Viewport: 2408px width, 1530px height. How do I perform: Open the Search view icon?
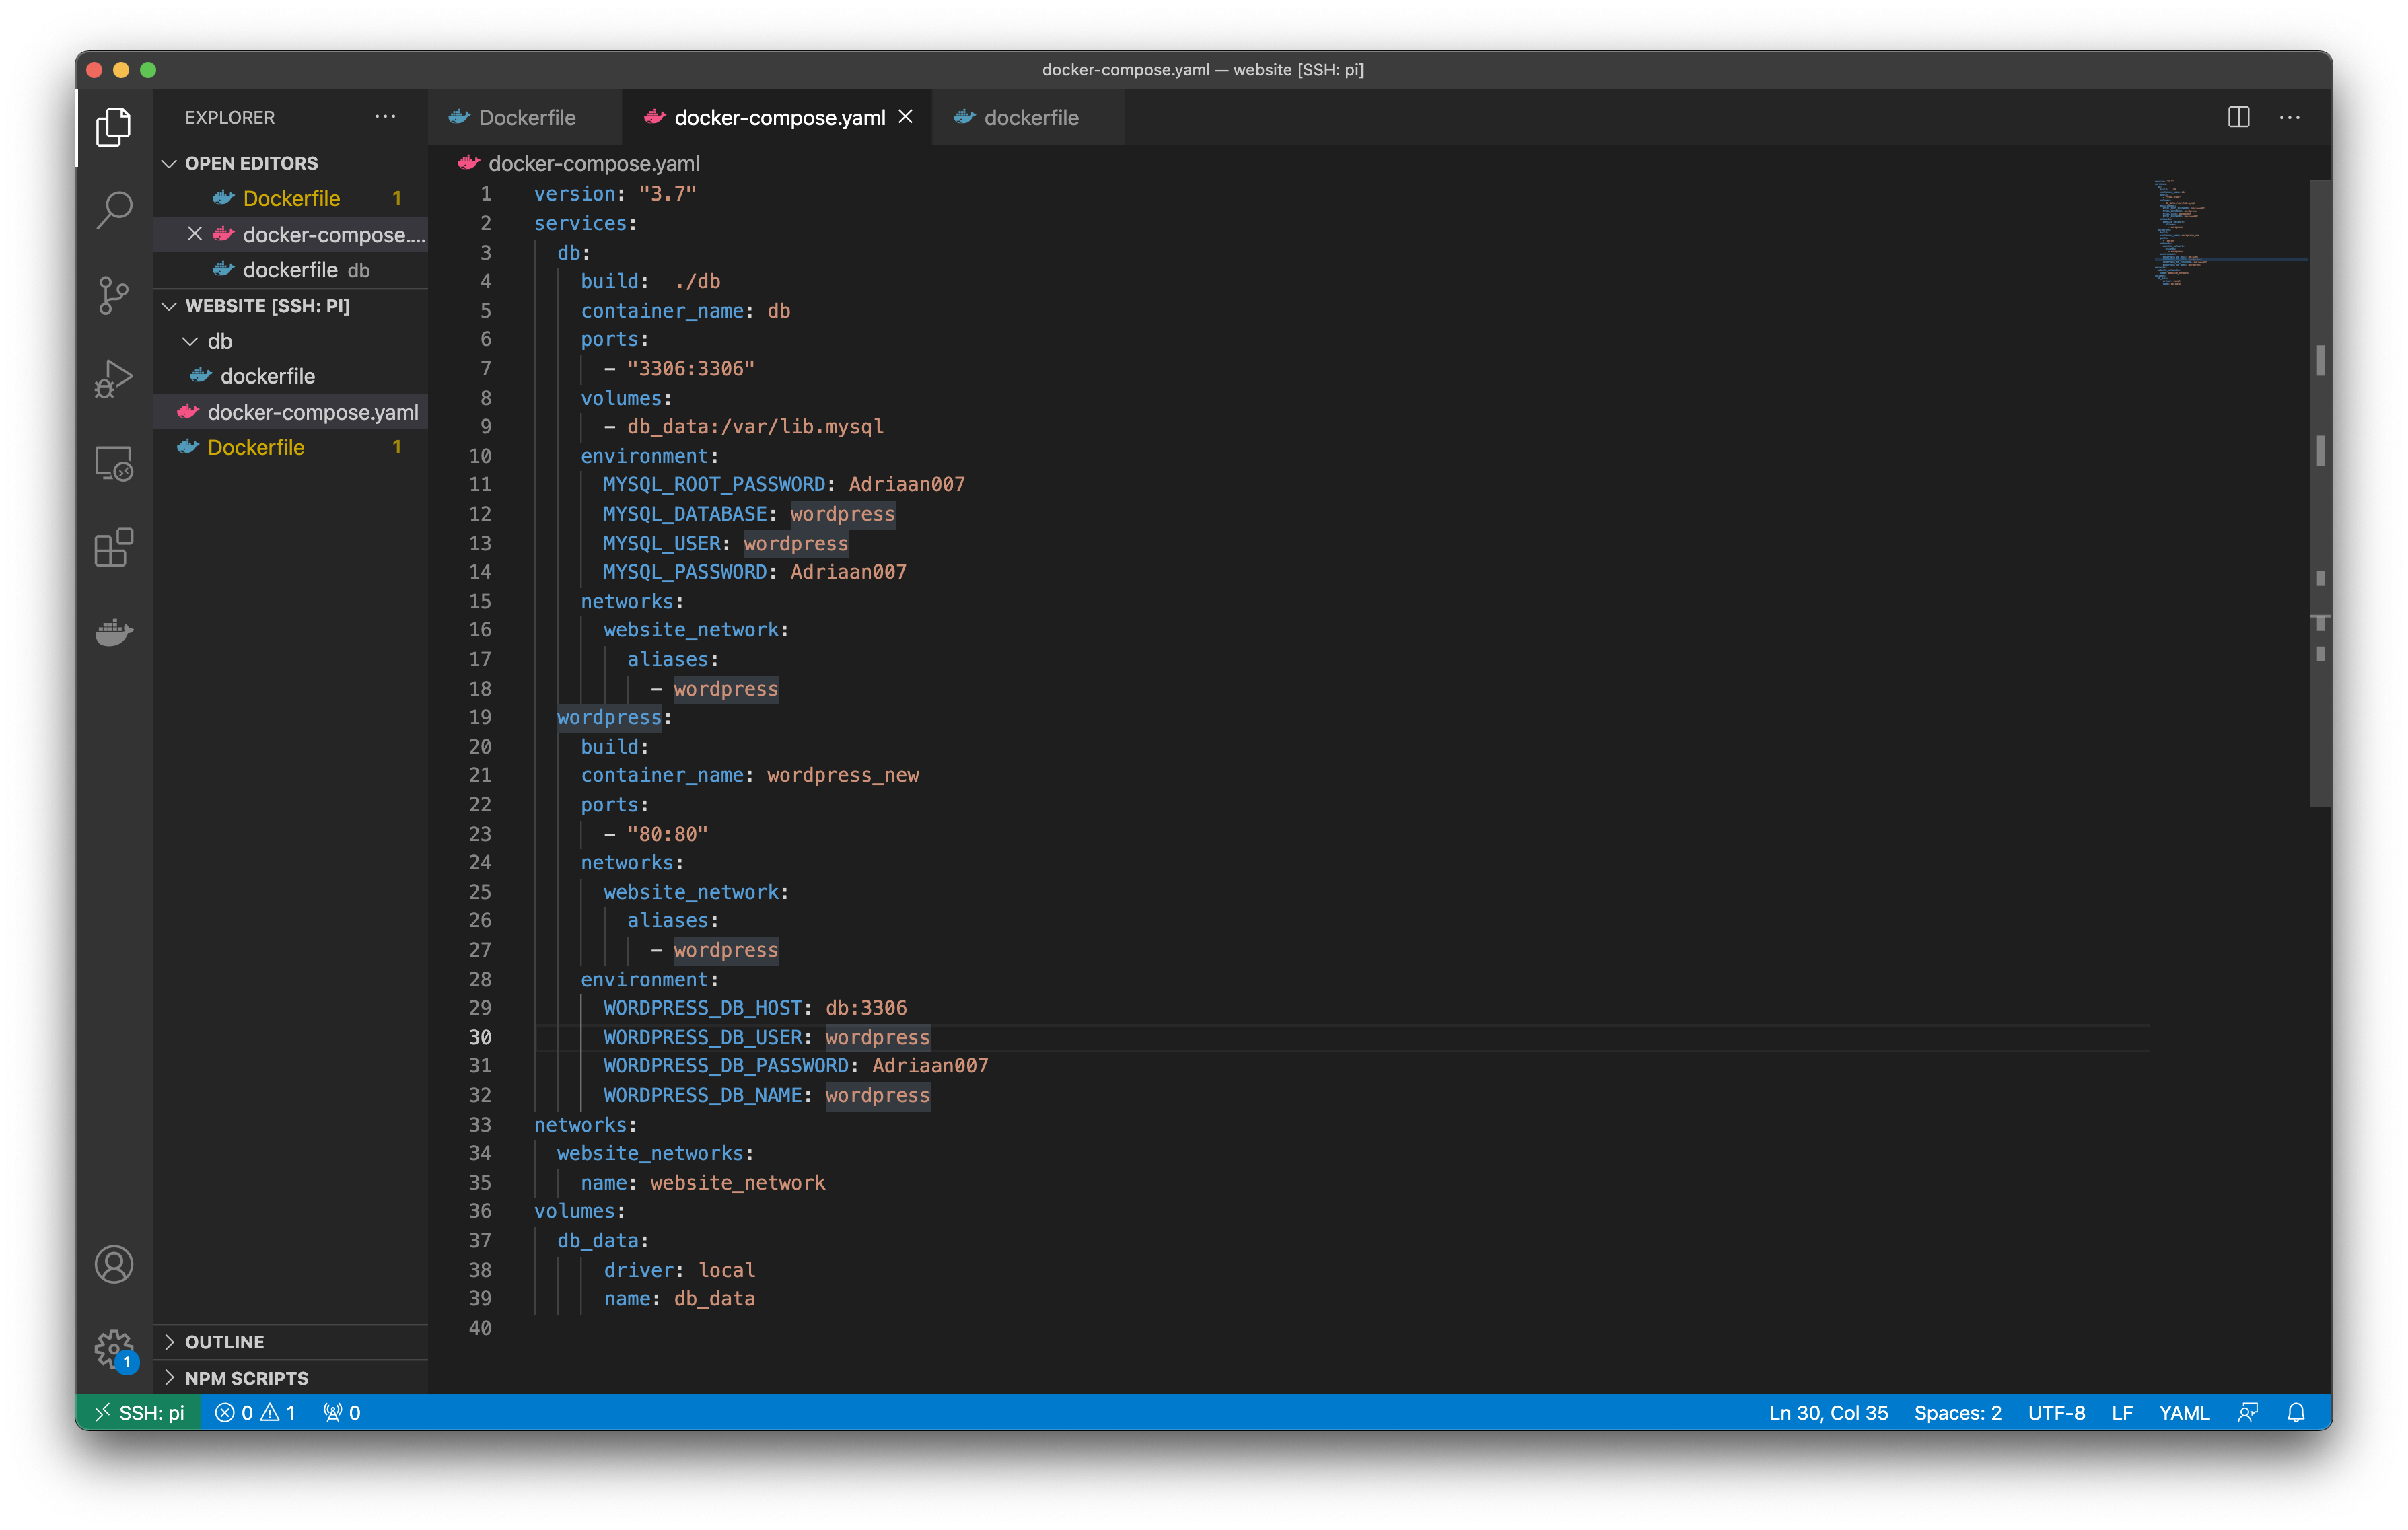point(113,211)
